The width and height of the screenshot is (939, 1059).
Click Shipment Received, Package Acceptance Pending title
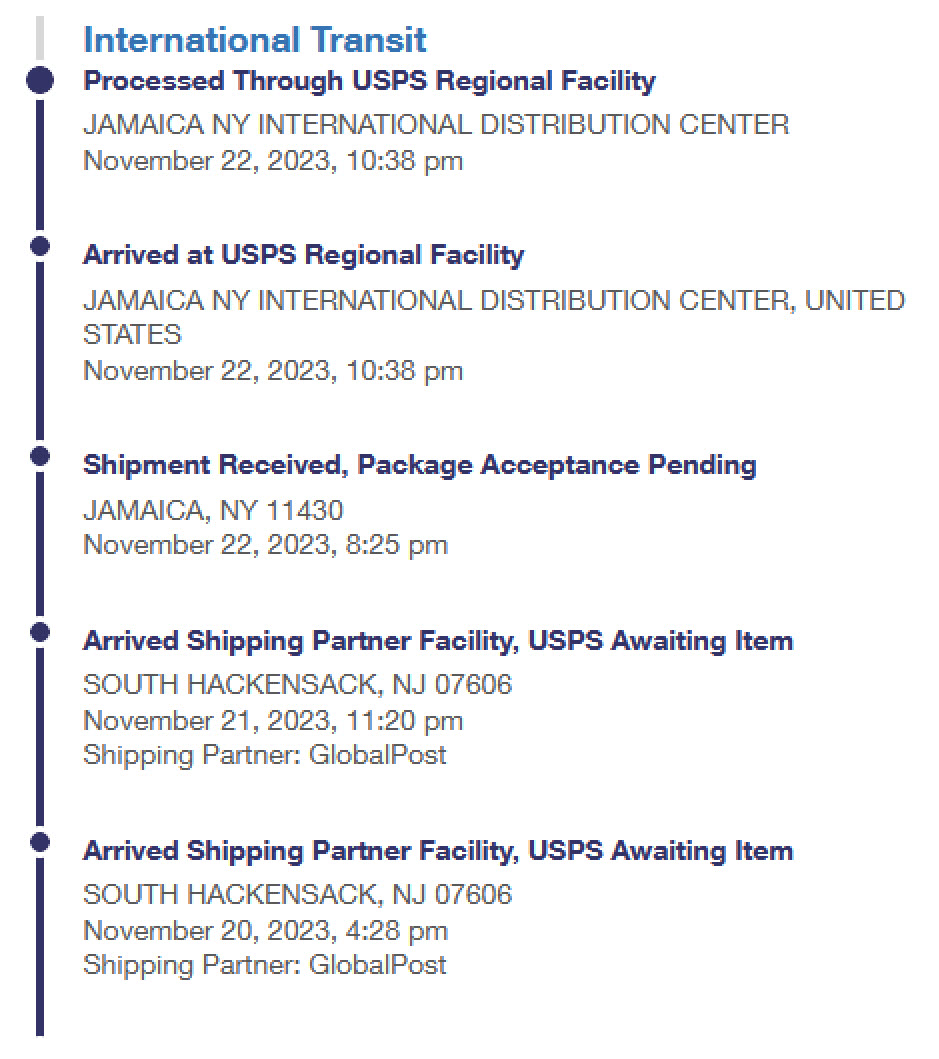pos(420,465)
